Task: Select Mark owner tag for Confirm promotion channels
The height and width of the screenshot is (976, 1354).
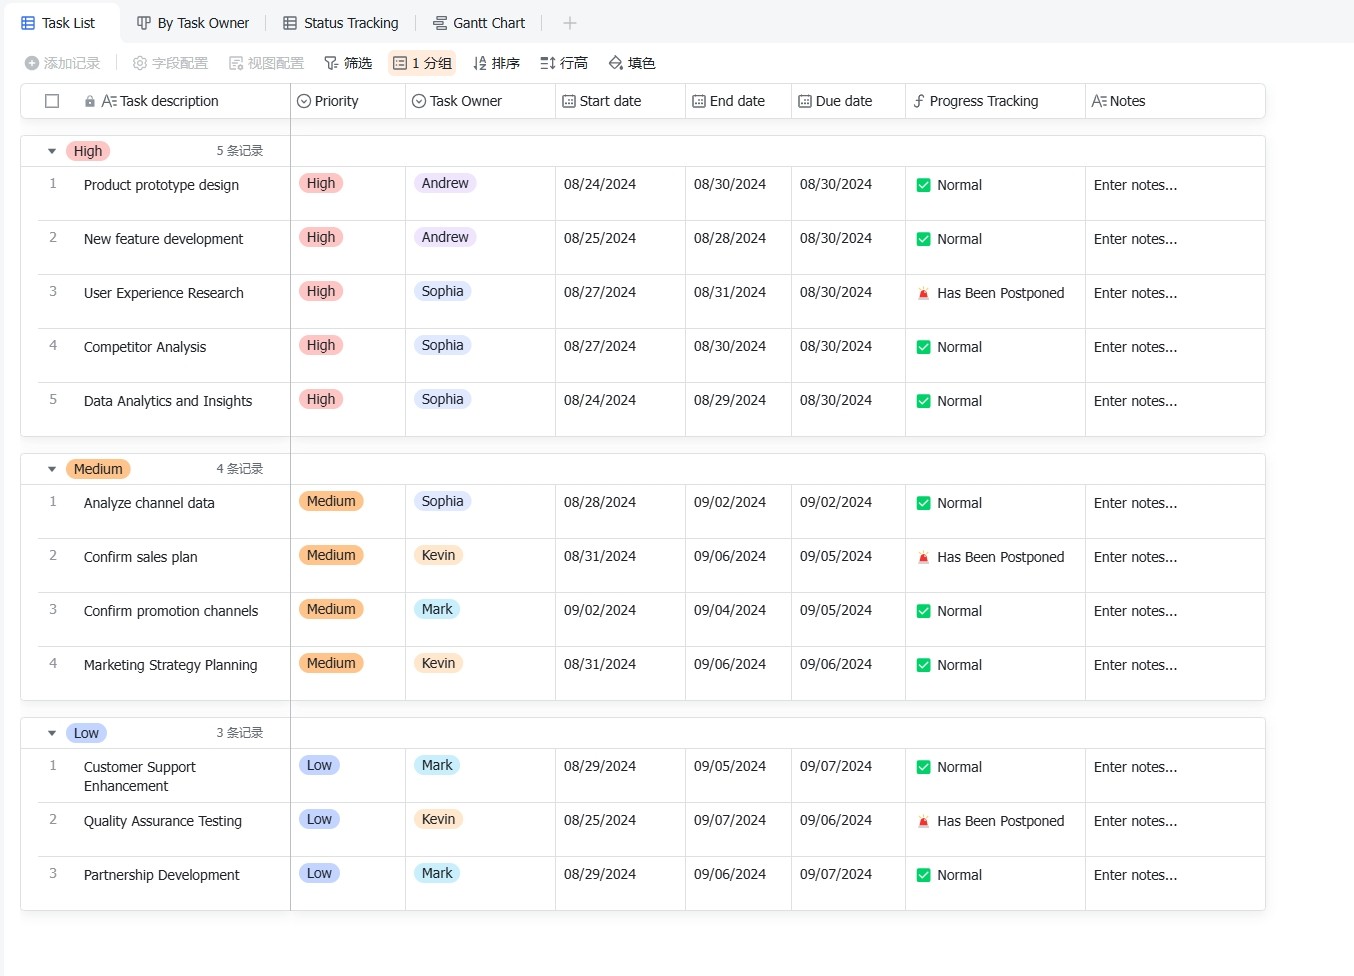Action: coord(437,609)
